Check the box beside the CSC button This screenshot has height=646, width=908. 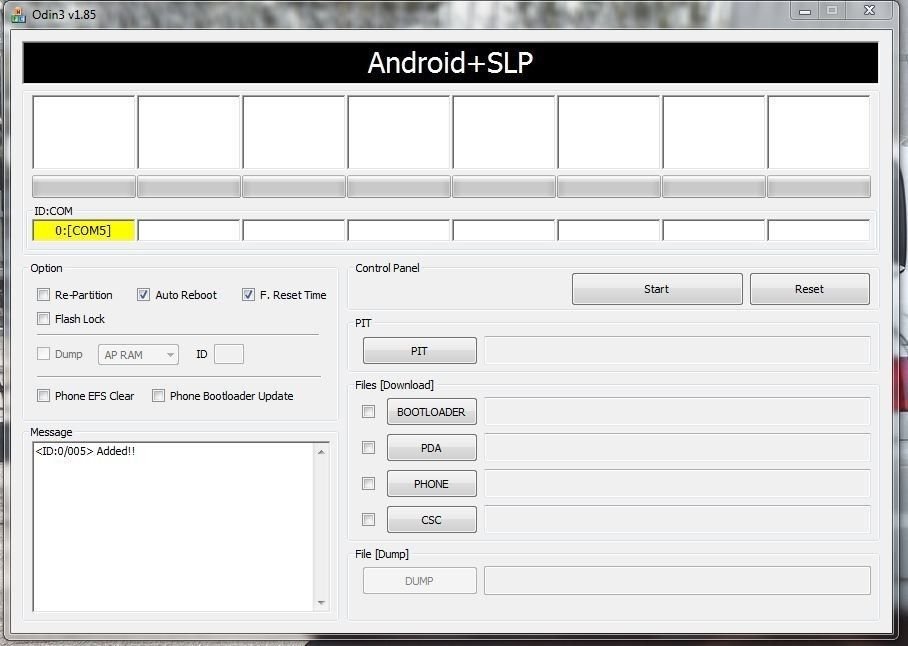(x=368, y=519)
